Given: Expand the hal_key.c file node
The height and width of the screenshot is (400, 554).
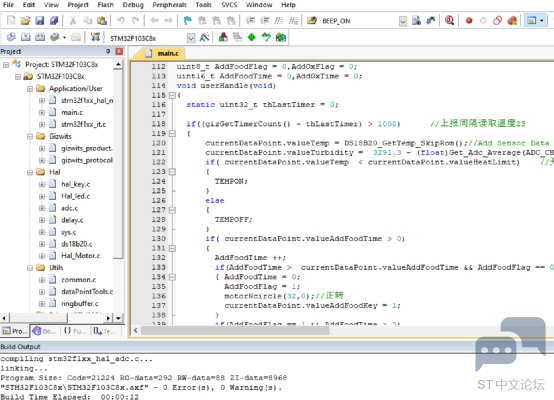Looking at the screenshot, I should pos(42,184).
